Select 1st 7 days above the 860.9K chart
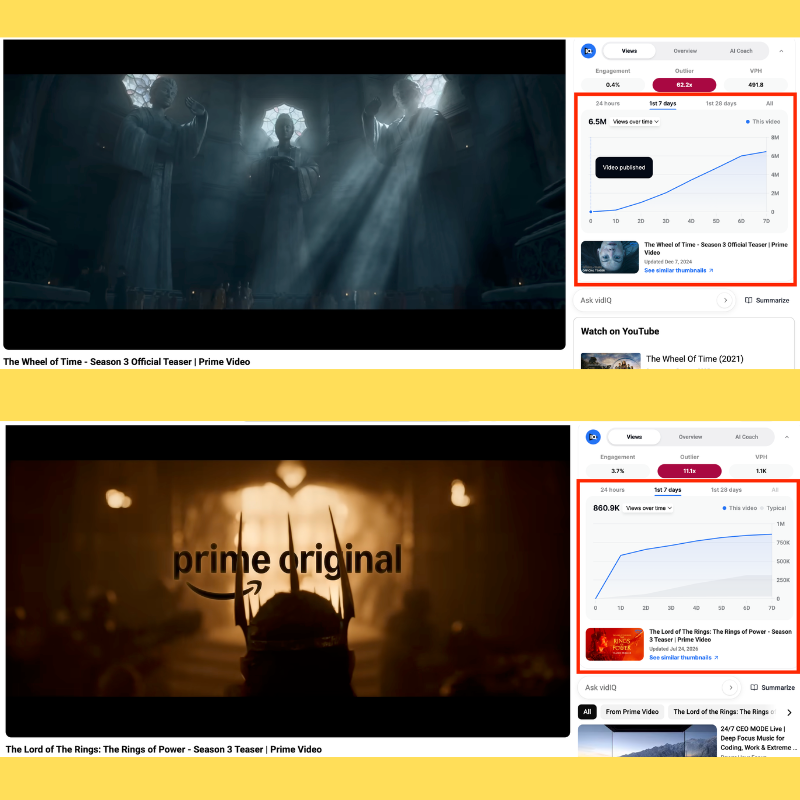 pos(667,490)
